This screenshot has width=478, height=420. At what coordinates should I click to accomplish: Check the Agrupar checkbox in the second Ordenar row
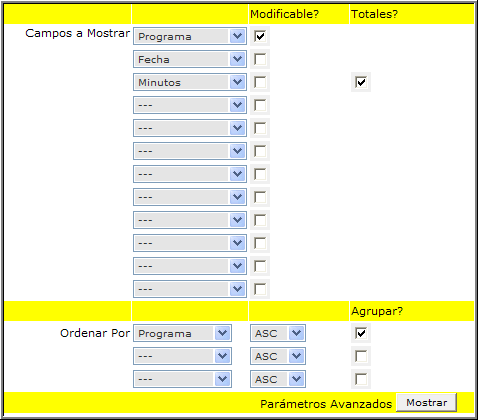click(361, 356)
